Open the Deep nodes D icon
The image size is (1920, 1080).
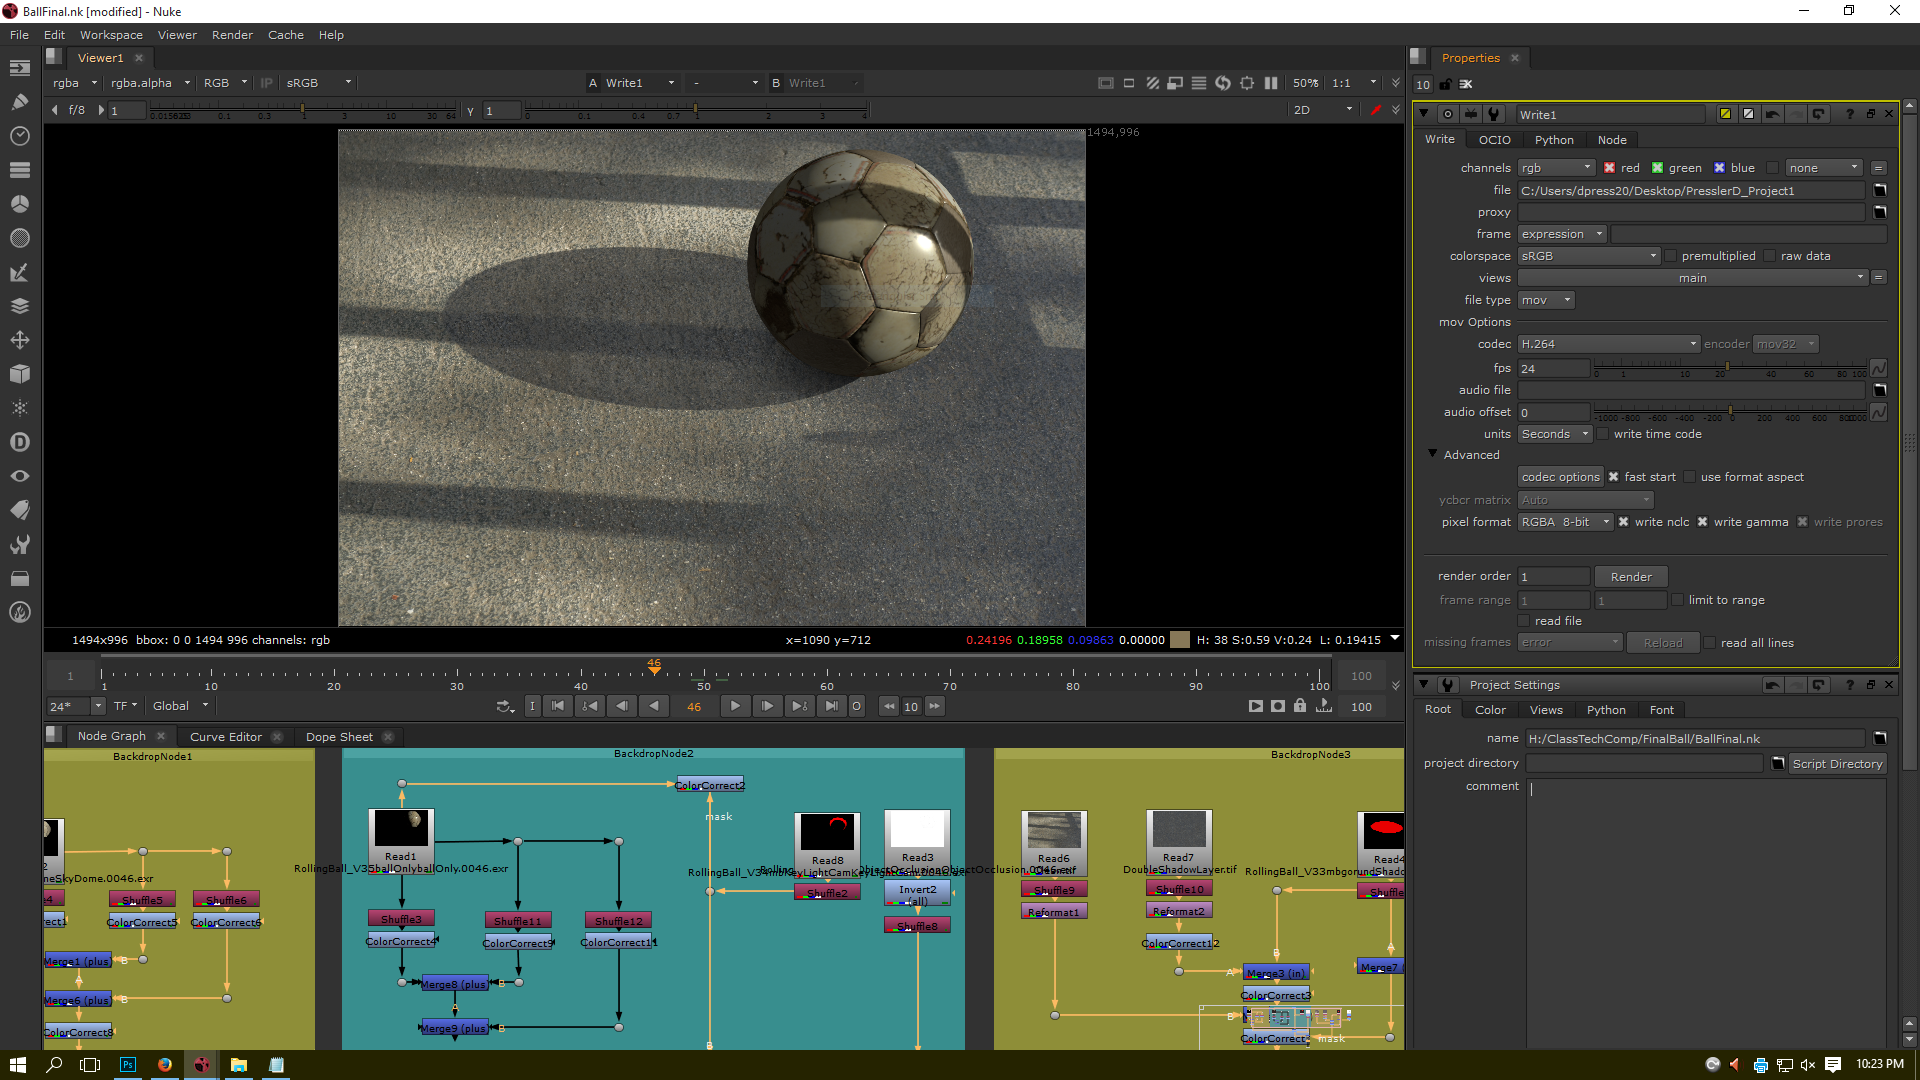[x=19, y=442]
